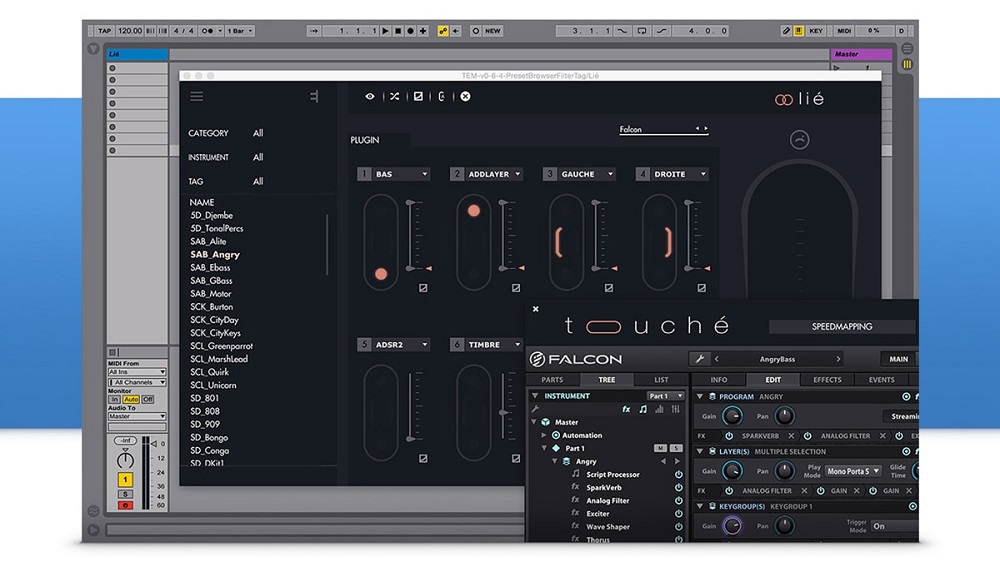Go to previous preset before AngryBass
The height and width of the screenshot is (562, 1000).
[x=717, y=359]
